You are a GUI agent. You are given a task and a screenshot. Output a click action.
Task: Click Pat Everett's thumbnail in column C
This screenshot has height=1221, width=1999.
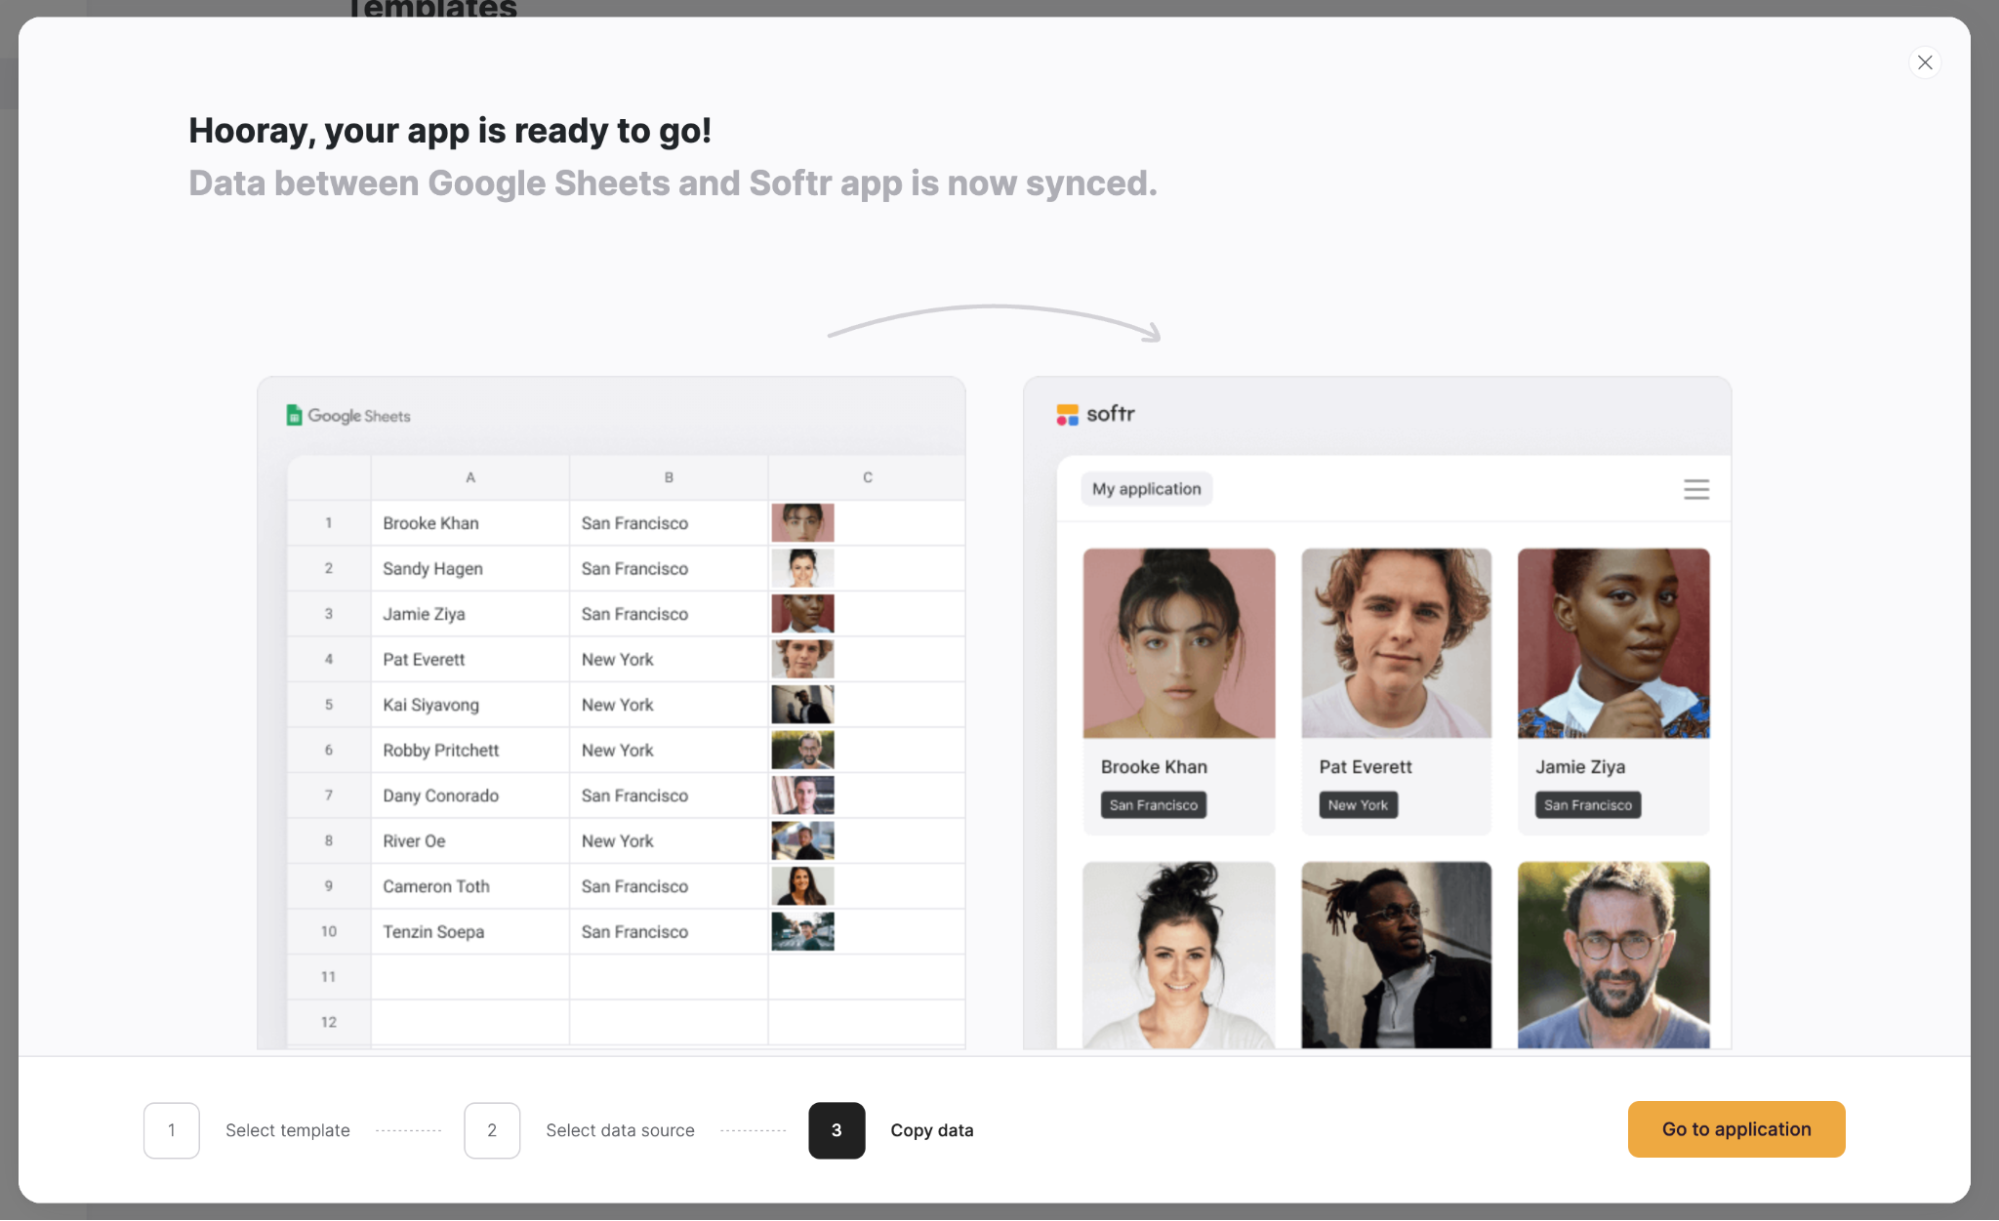[x=802, y=659]
